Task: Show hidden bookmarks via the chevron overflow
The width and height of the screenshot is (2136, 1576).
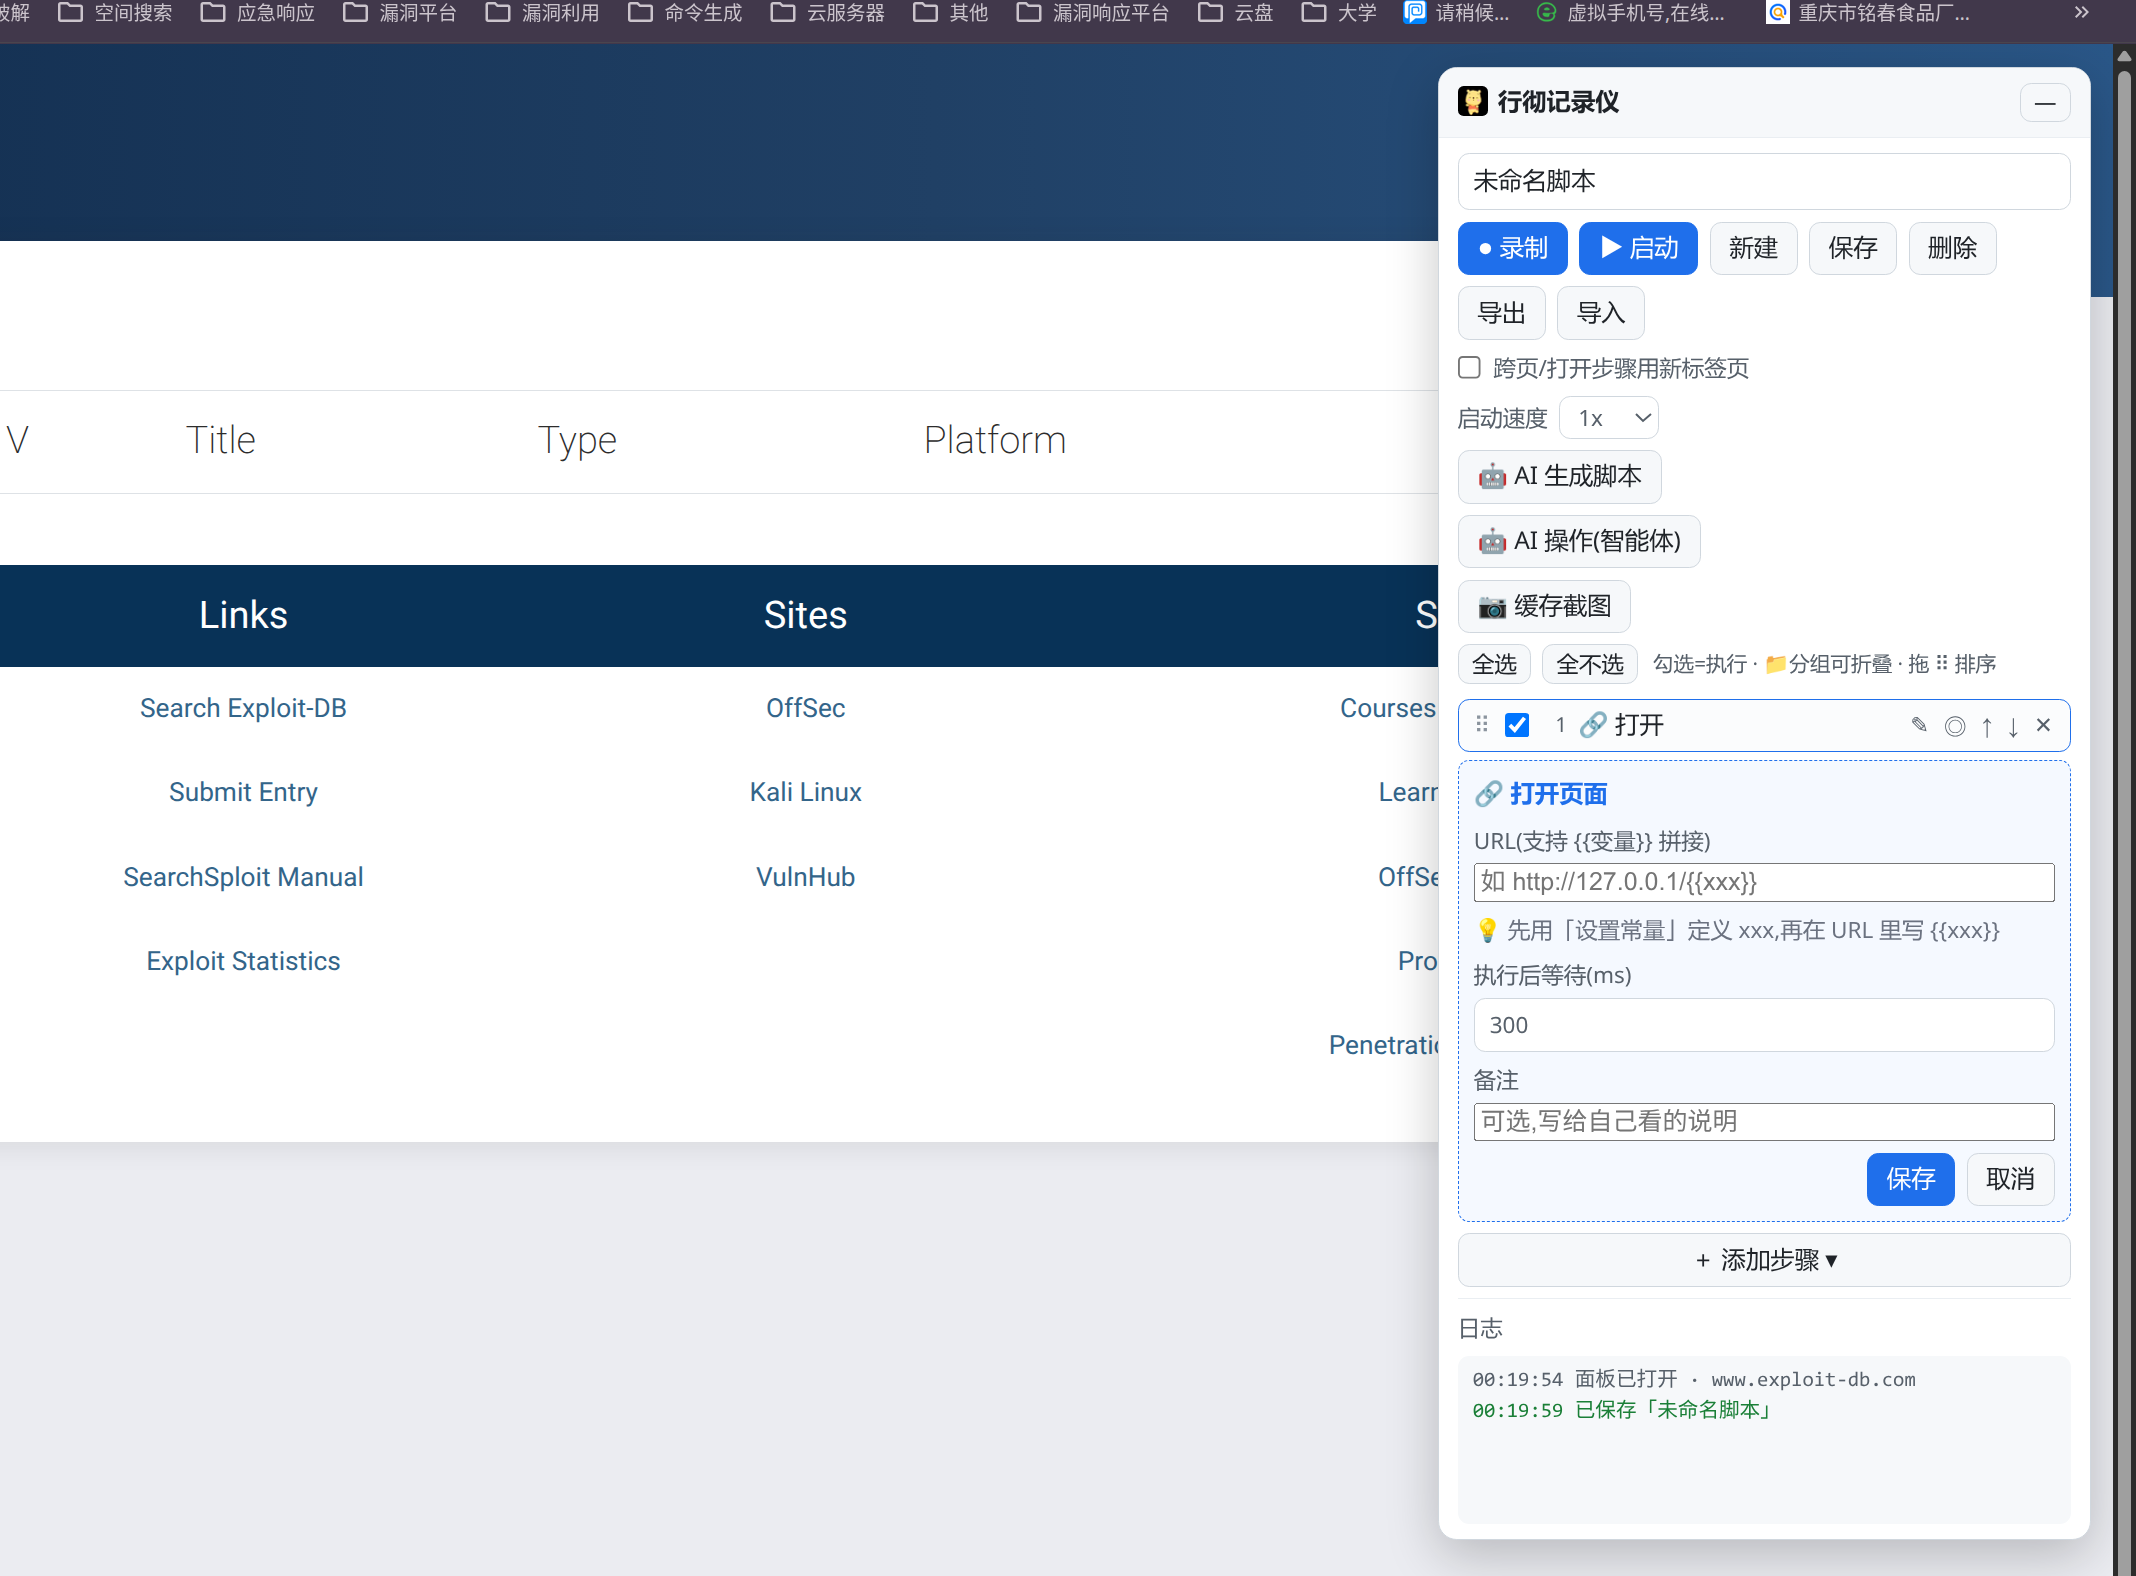Action: coord(2081,13)
